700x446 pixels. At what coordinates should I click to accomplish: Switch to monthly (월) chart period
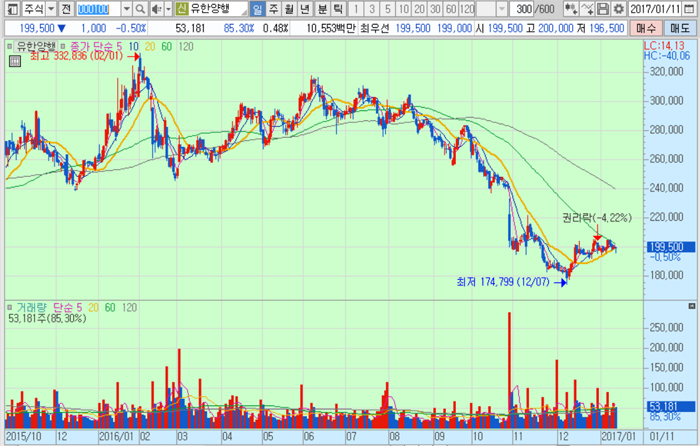tap(289, 9)
